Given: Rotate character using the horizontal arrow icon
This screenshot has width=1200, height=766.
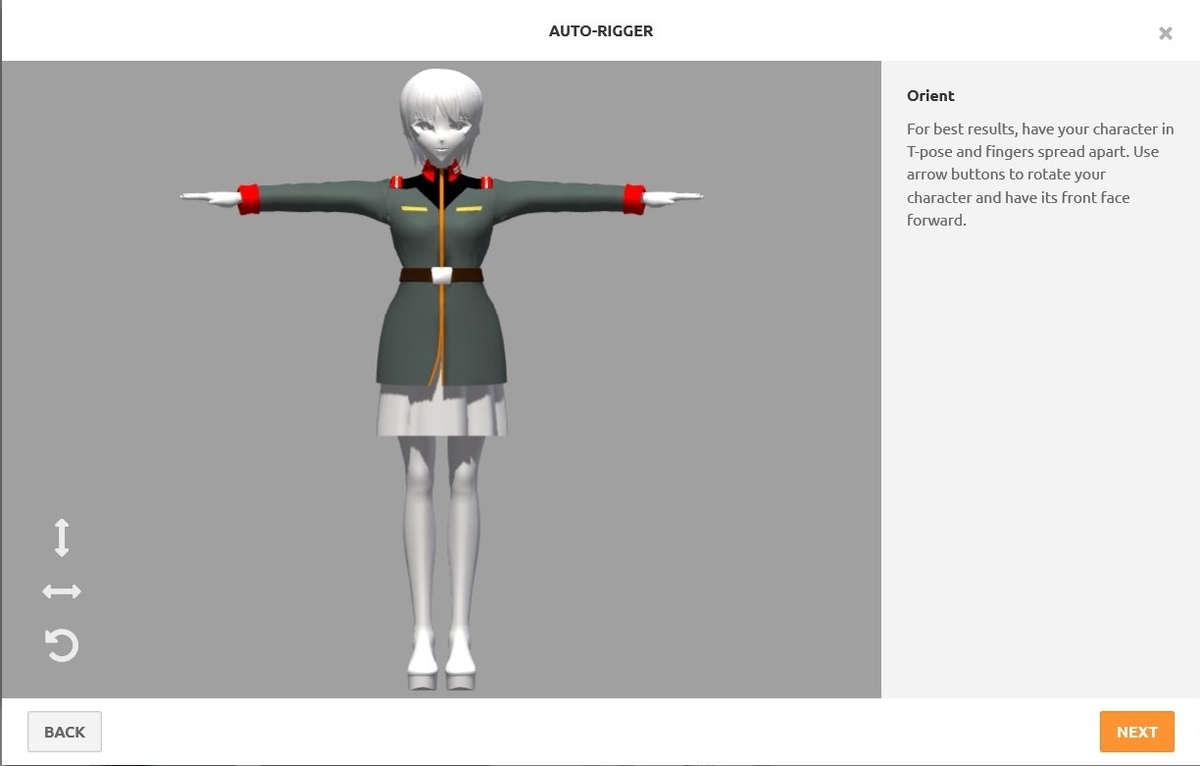Looking at the screenshot, I should 62,592.
